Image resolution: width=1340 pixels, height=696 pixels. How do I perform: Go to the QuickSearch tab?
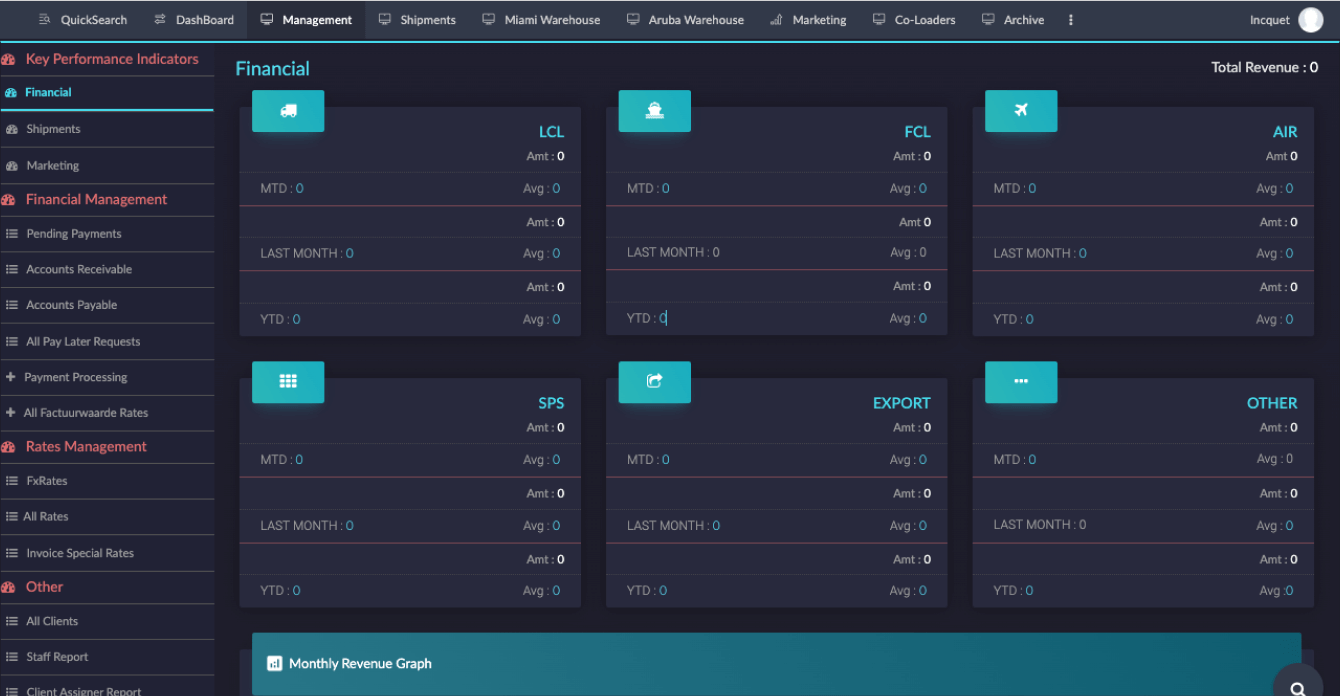click(83, 20)
